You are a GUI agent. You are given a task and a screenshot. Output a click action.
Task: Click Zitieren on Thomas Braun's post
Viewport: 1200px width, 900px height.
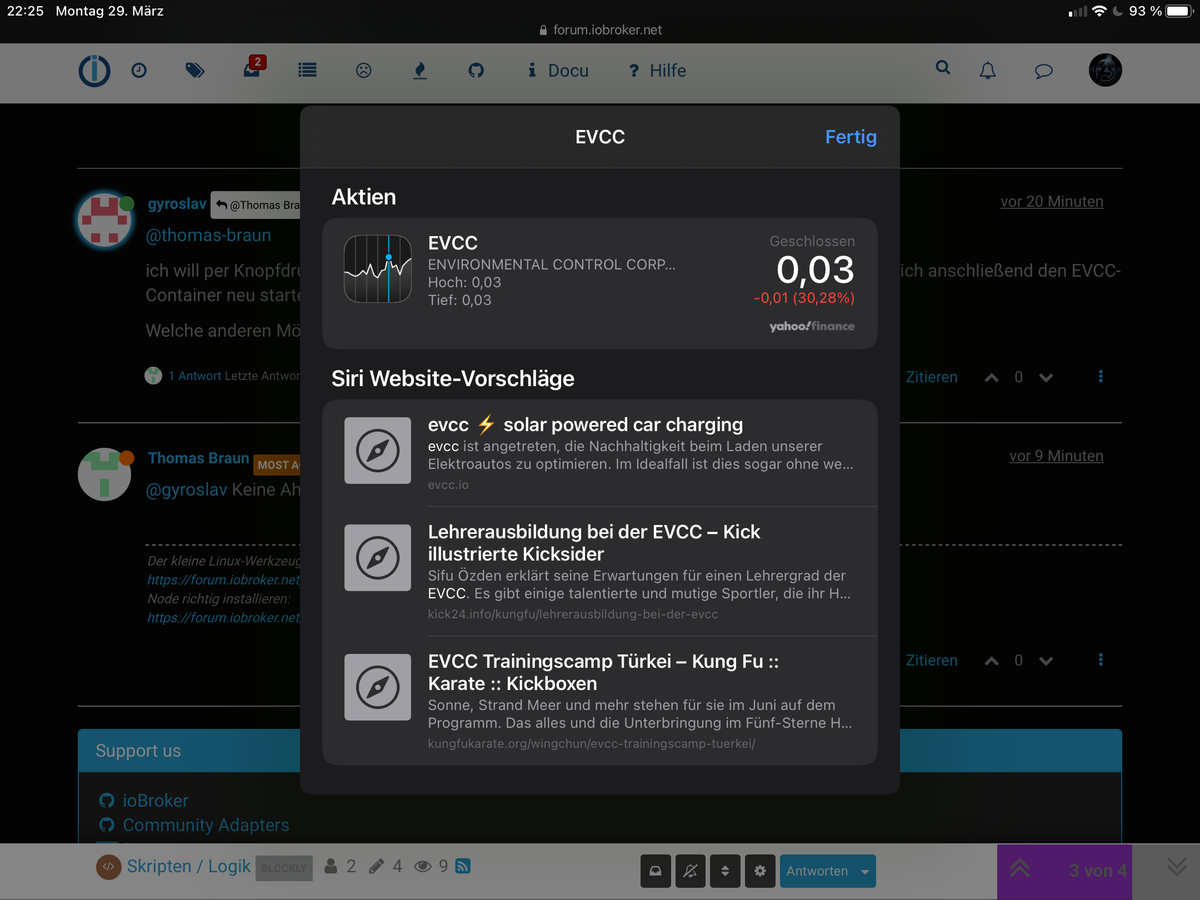pyautogui.click(x=931, y=660)
